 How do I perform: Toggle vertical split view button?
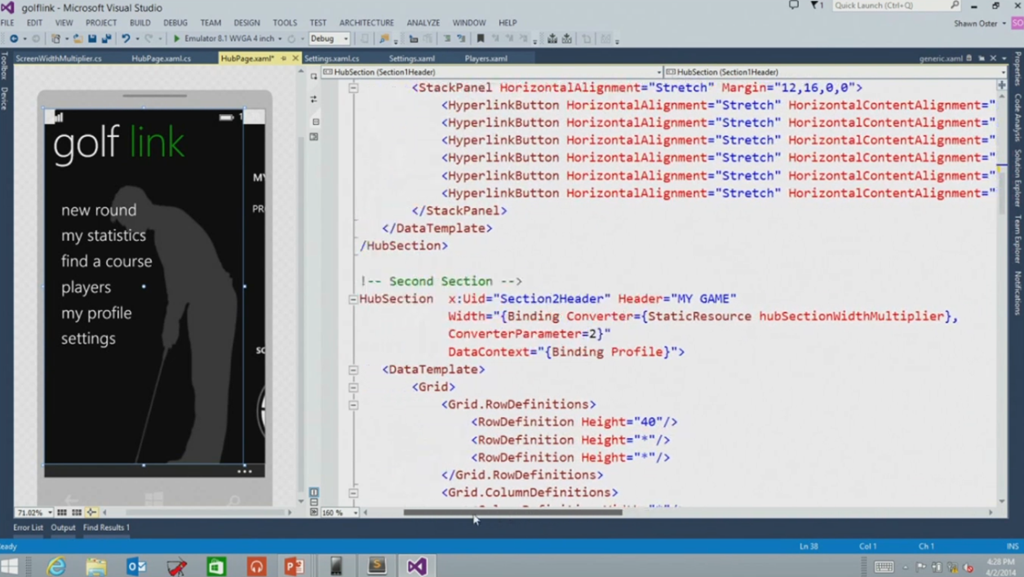[314, 492]
